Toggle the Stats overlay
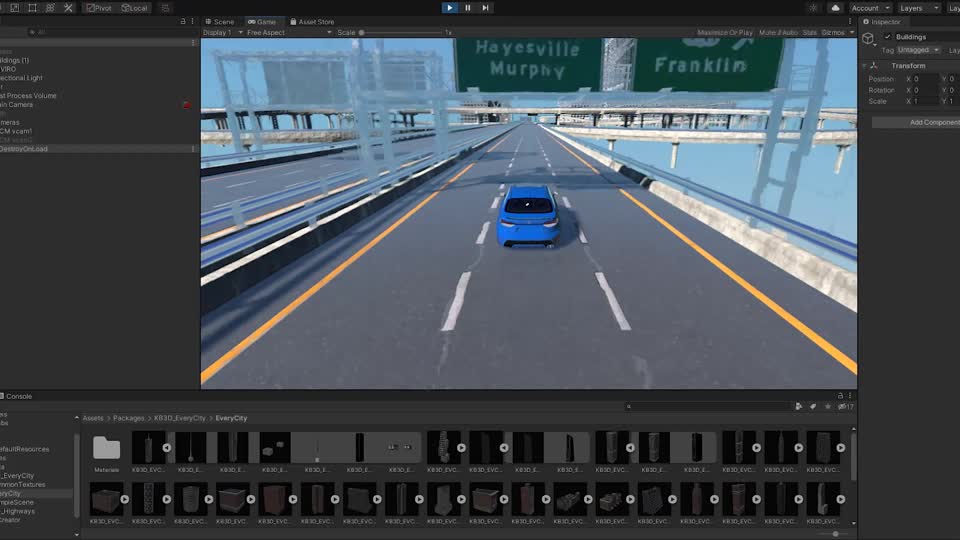960x540 pixels. click(x=809, y=32)
